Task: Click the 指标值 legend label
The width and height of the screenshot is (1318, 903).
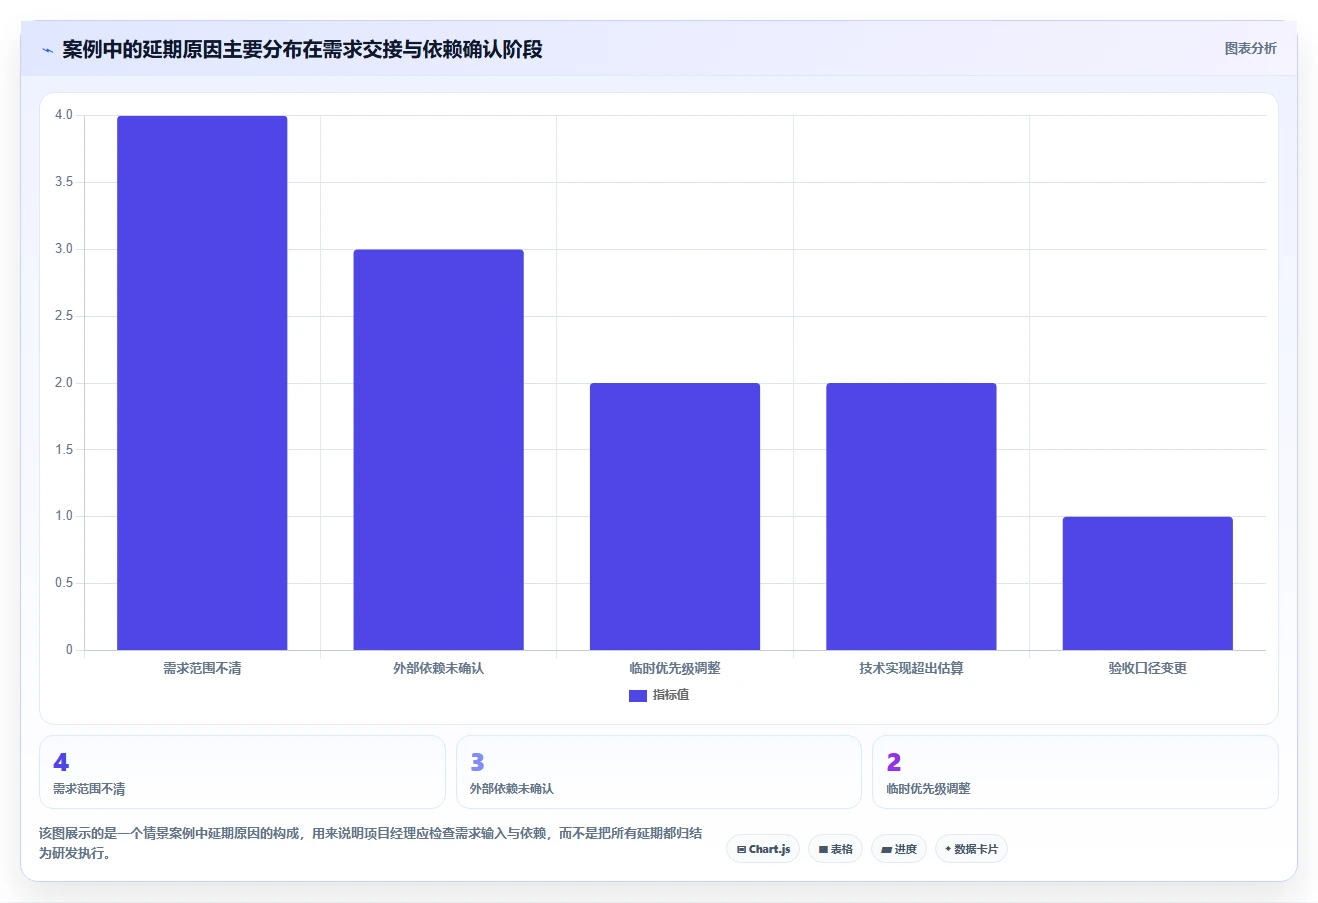Action: [671, 695]
